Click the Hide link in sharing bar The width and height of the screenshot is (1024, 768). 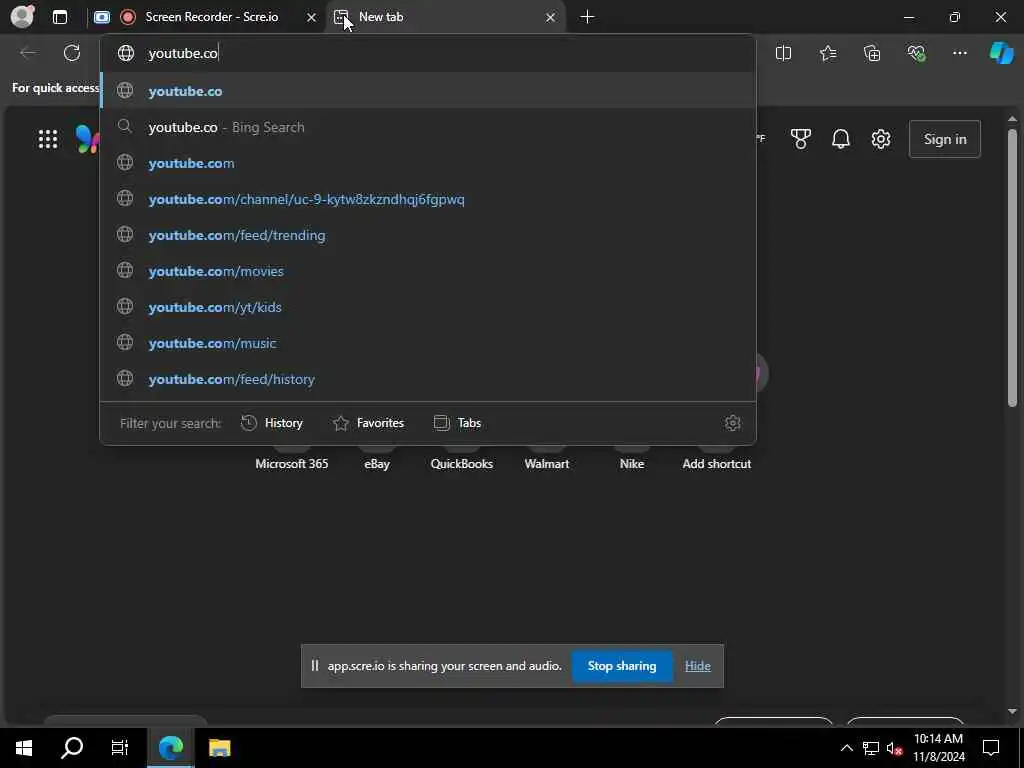(697, 665)
